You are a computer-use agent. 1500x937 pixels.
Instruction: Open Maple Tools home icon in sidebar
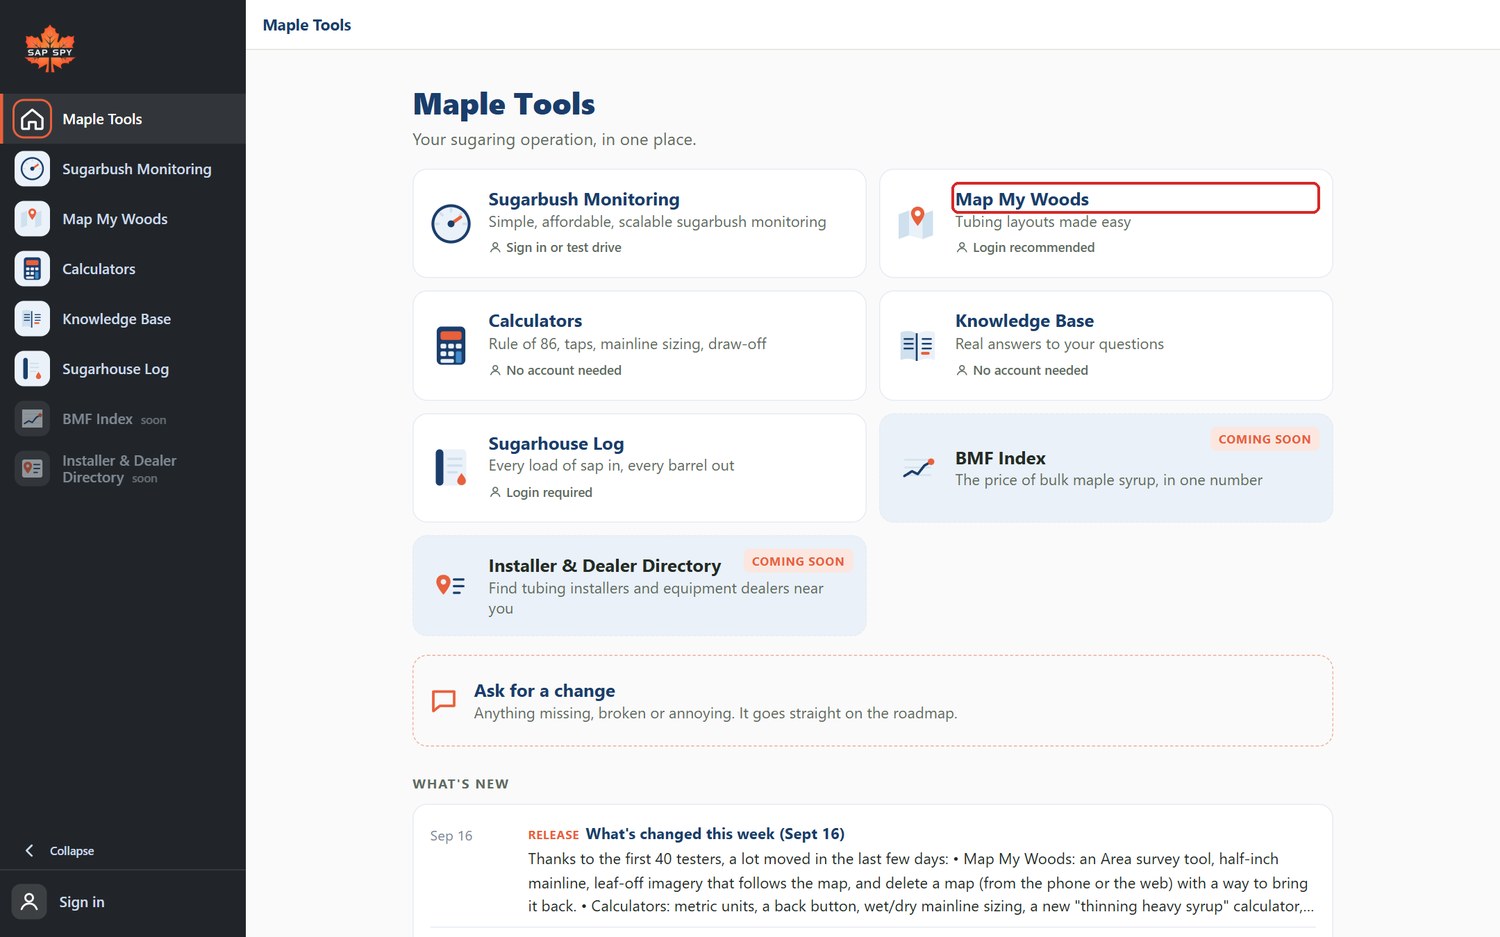[32, 119]
